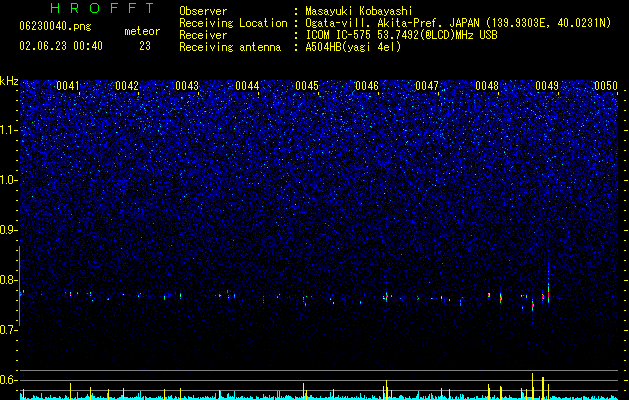Click the 1.1 kHz frequency axis label
The height and width of the screenshot is (400, 629).
tap(9, 130)
